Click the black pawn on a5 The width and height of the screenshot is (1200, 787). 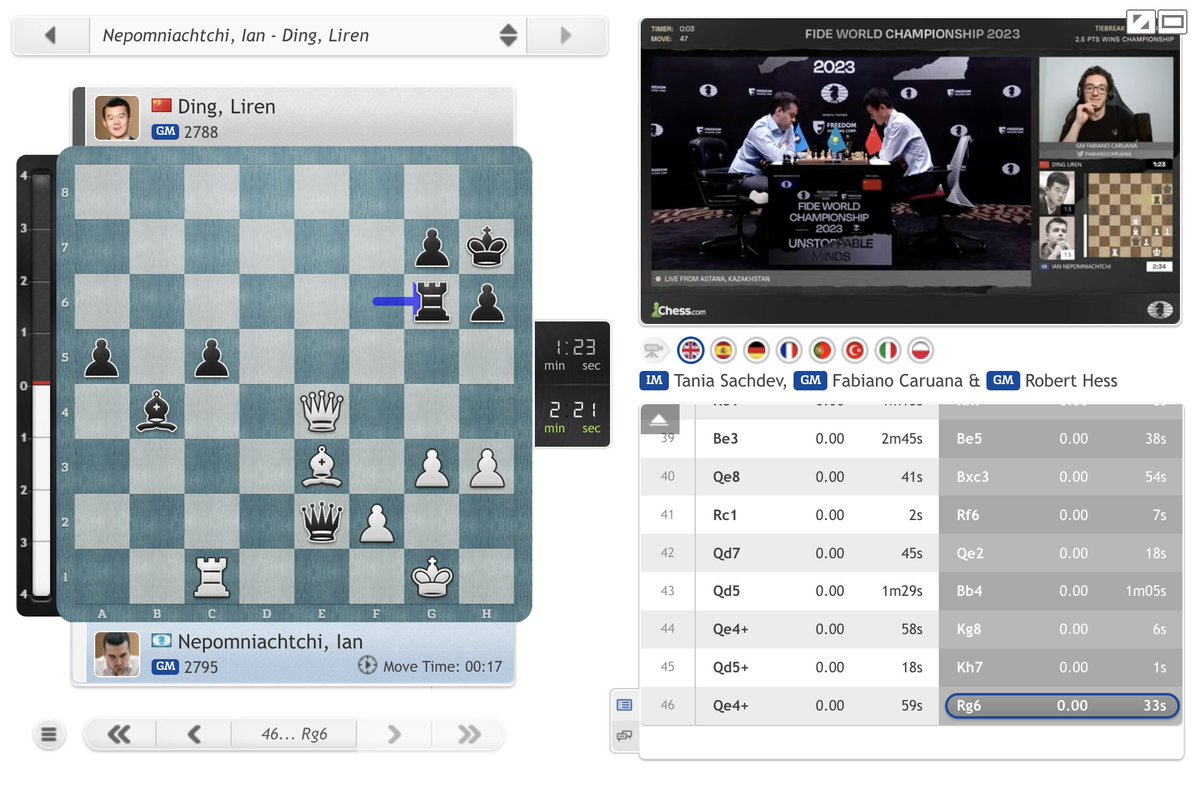click(x=102, y=356)
